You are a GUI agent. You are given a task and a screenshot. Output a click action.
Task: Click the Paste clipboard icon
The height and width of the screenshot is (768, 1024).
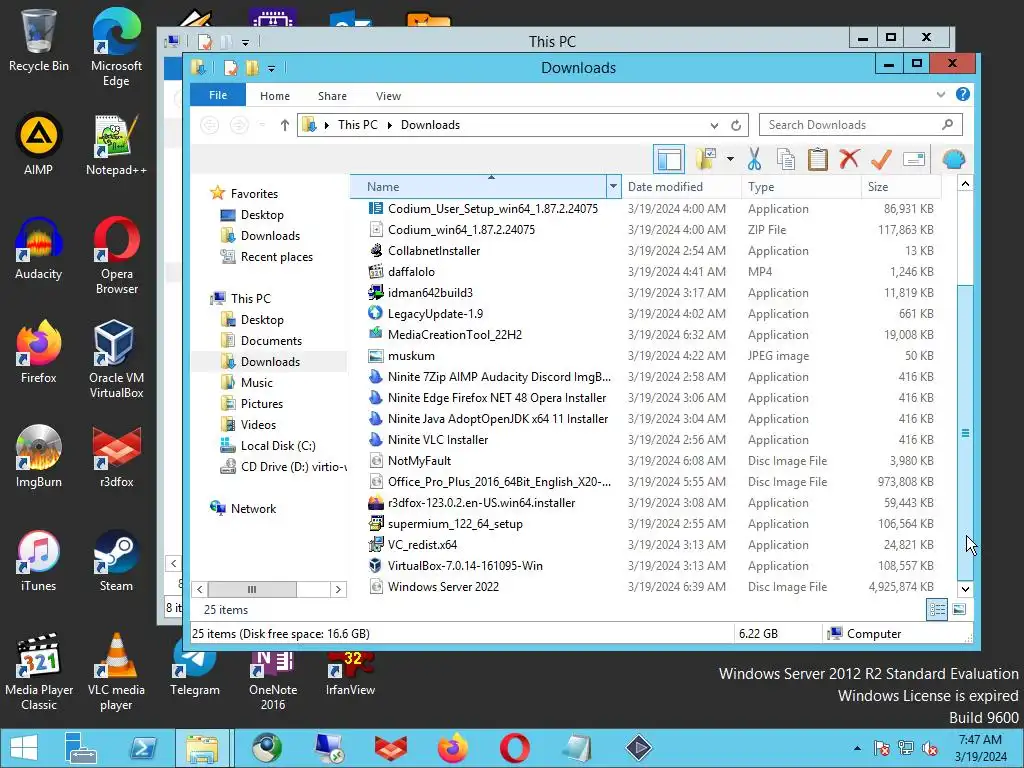[x=818, y=159]
